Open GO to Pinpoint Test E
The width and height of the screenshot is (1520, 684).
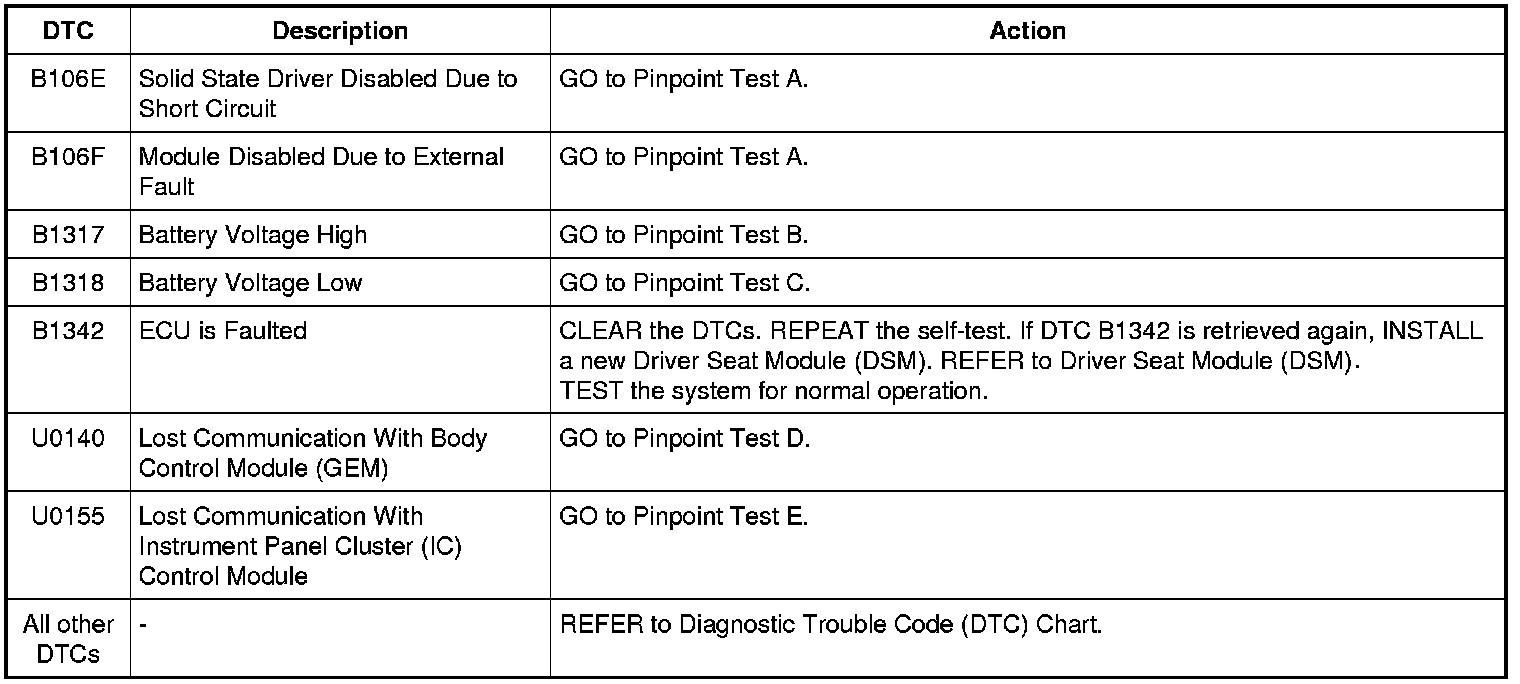(684, 516)
